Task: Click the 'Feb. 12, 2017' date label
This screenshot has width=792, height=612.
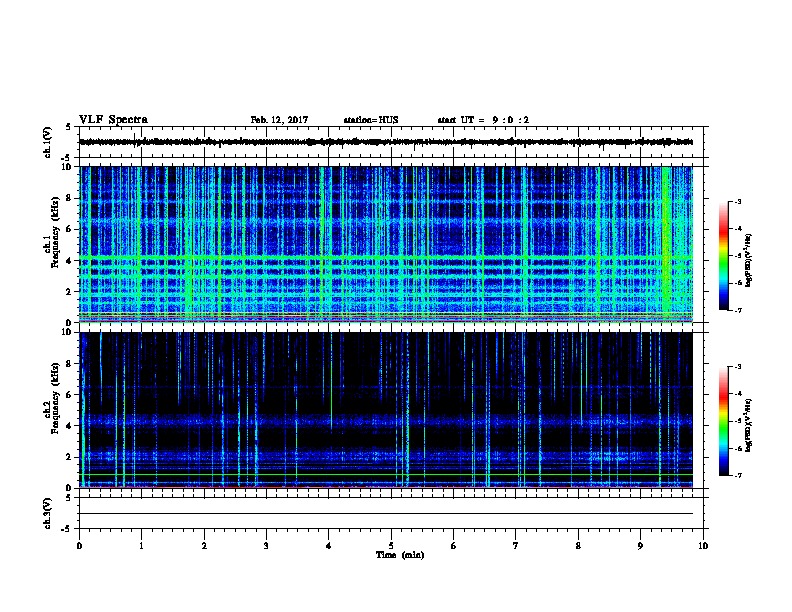Action: (x=279, y=120)
